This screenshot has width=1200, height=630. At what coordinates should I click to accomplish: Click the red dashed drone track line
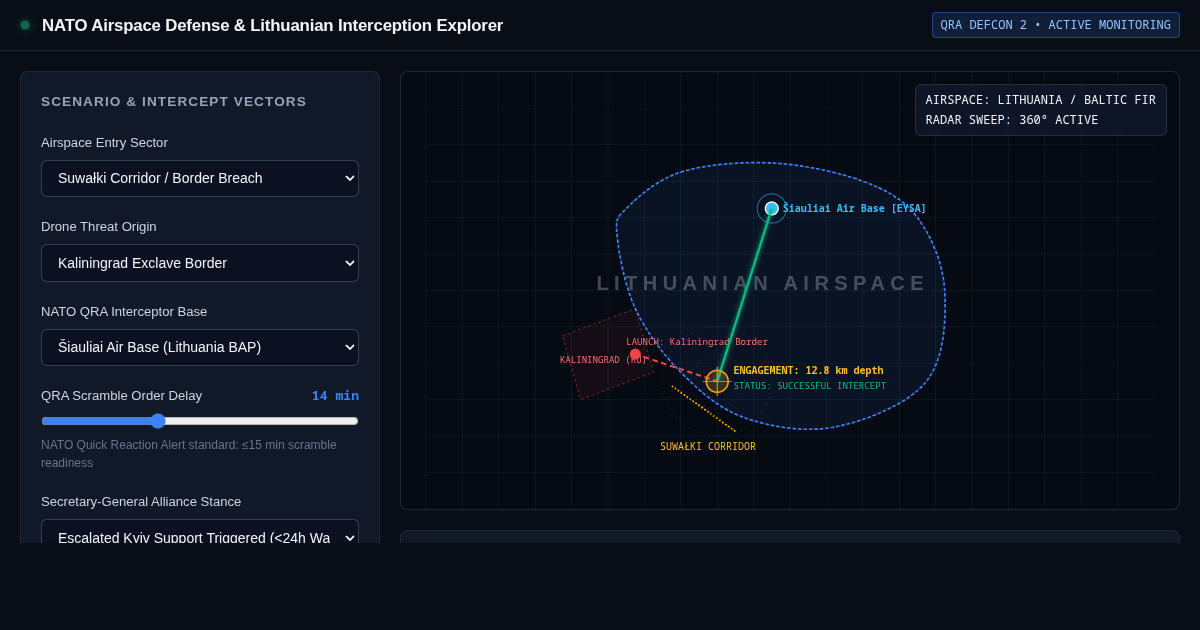pos(676,368)
